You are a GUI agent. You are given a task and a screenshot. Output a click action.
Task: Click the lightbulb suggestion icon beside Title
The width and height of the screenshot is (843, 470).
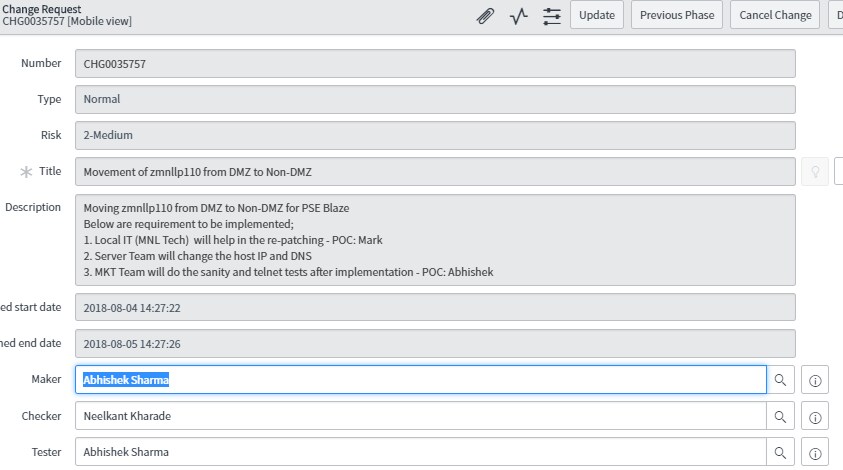pos(815,172)
